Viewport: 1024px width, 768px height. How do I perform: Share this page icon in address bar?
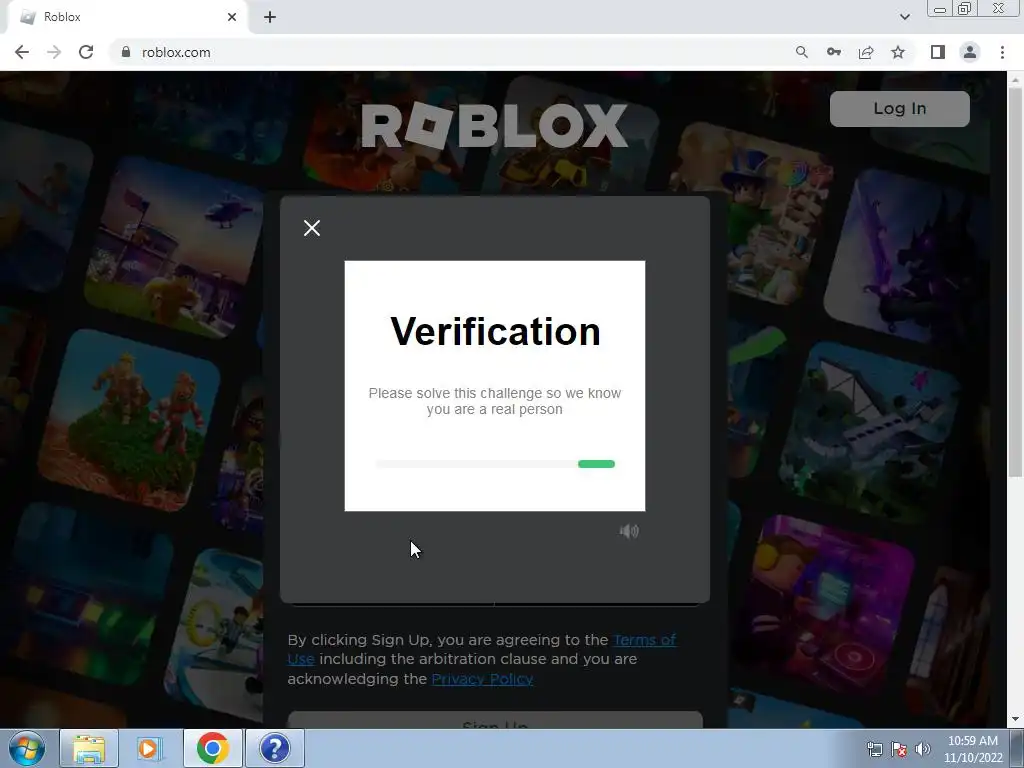click(x=866, y=52)
